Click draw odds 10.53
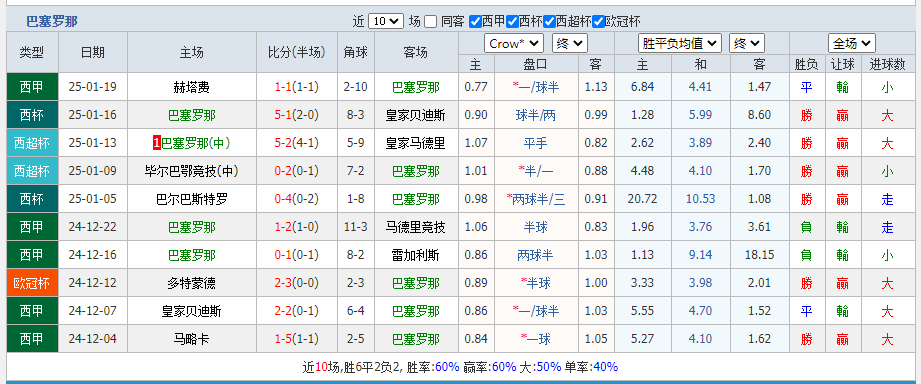 click(700, 200)
